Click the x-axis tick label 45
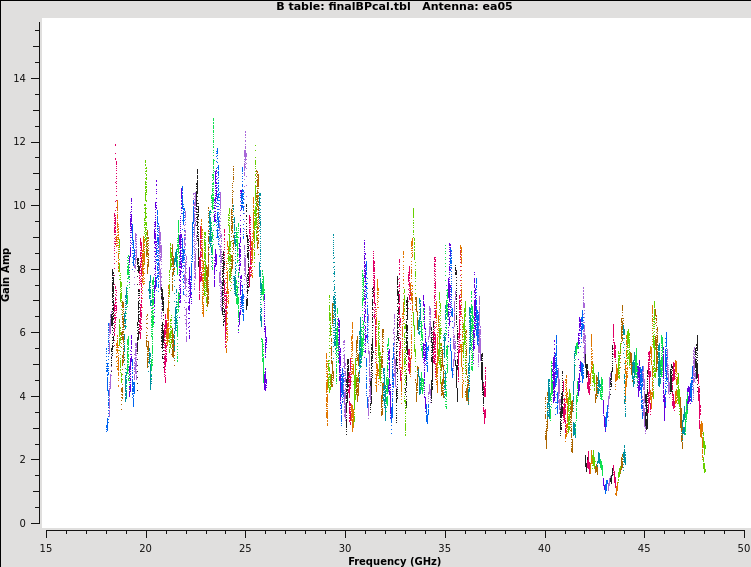 [645, 548]
